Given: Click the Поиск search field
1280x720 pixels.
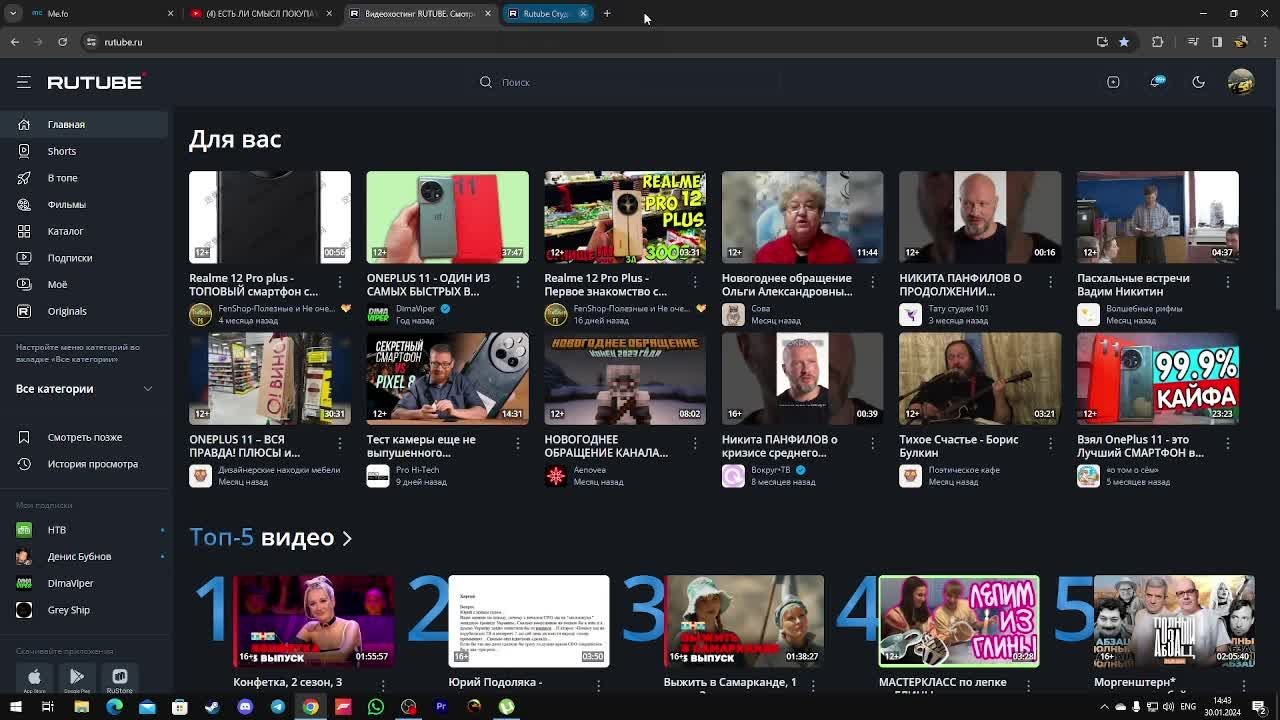Looking at the screenshot, I should 630,82.
